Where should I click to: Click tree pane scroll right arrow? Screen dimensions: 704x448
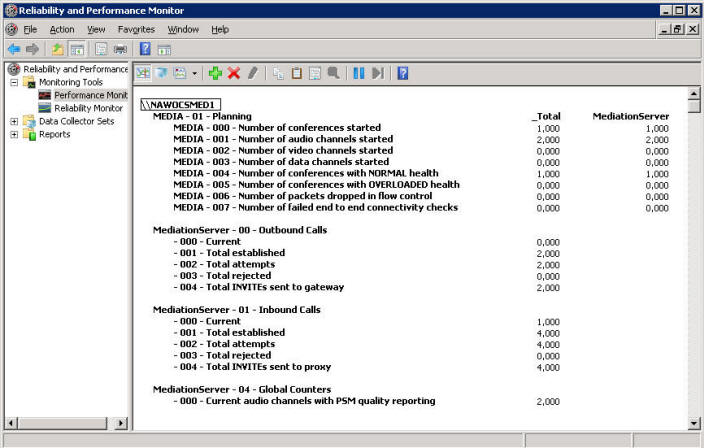121,423
